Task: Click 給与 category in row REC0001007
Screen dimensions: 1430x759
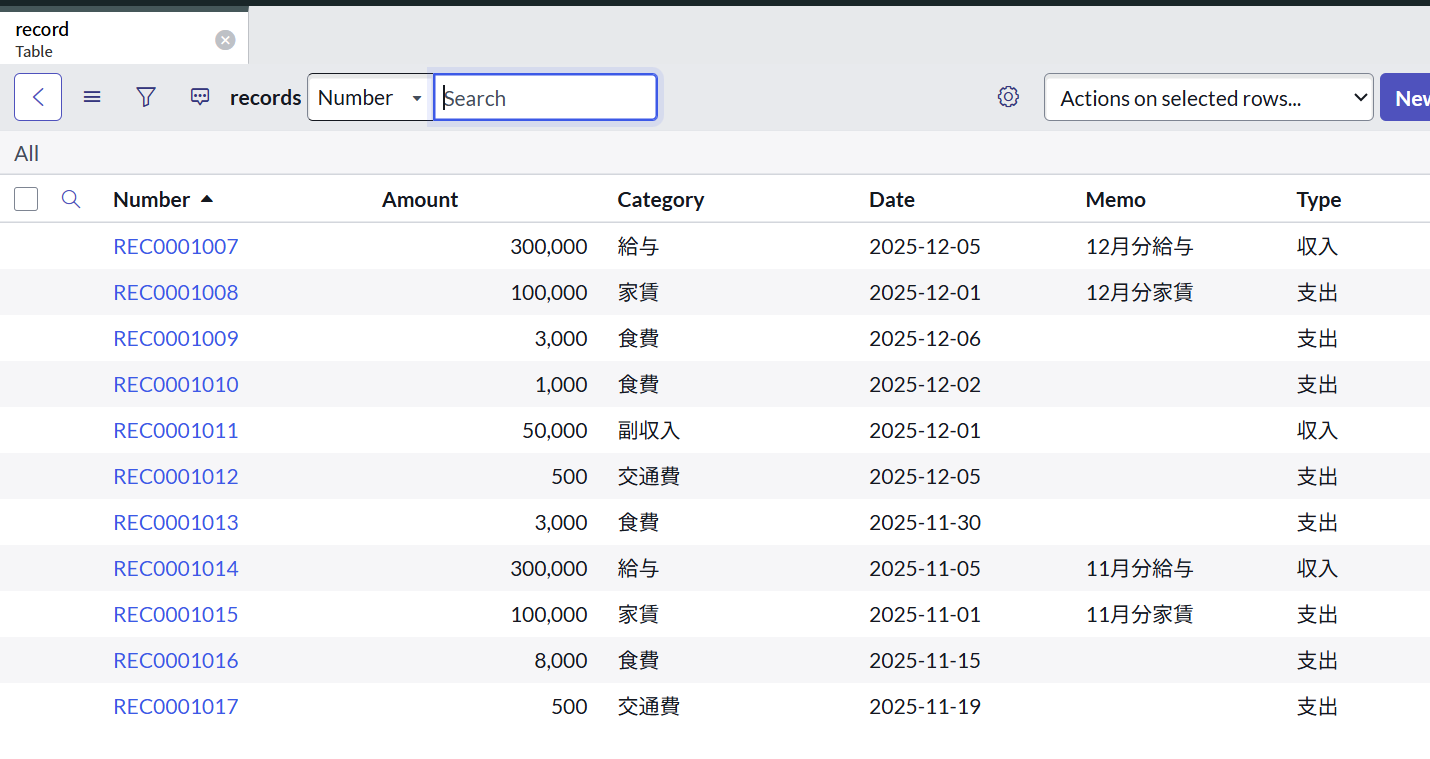Action: pyautogui.click(x=638, y=246)
